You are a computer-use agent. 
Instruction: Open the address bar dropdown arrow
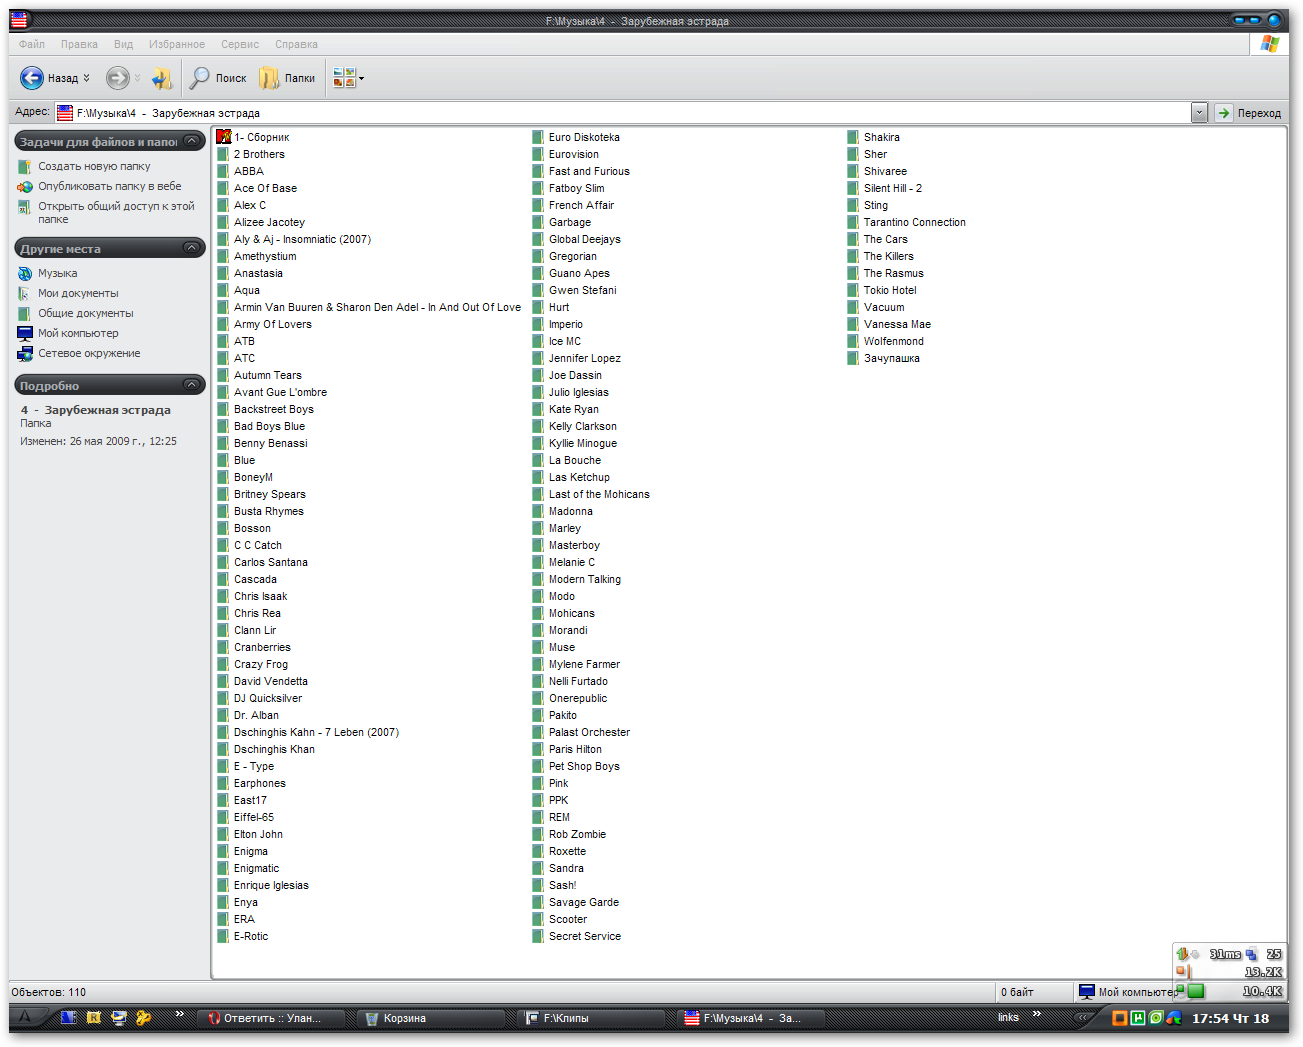(x=1199, y=113)
